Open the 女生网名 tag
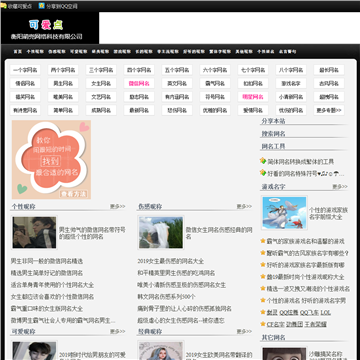Viewport: 360px width, 360px height. click(x=101, y=83)
